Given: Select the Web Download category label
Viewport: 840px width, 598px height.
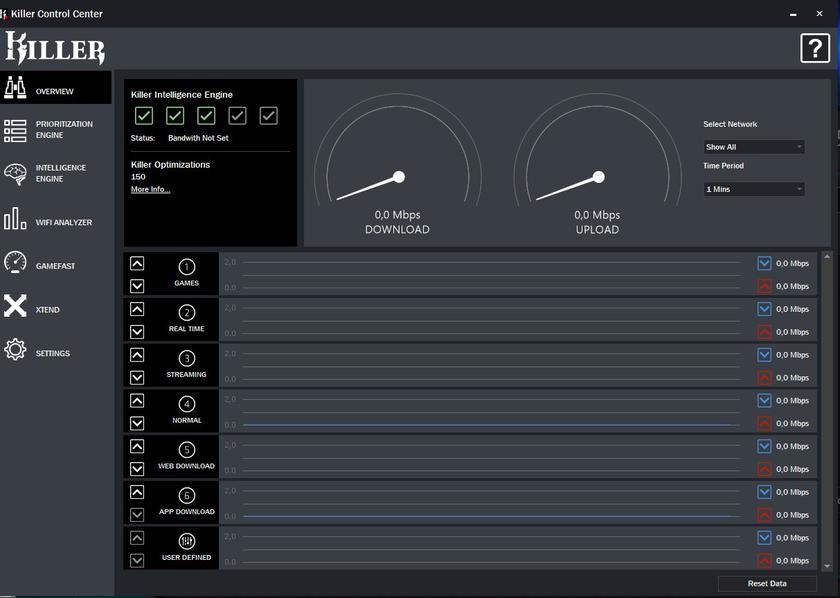Looking at the screenshot, I should pos(187,466).
